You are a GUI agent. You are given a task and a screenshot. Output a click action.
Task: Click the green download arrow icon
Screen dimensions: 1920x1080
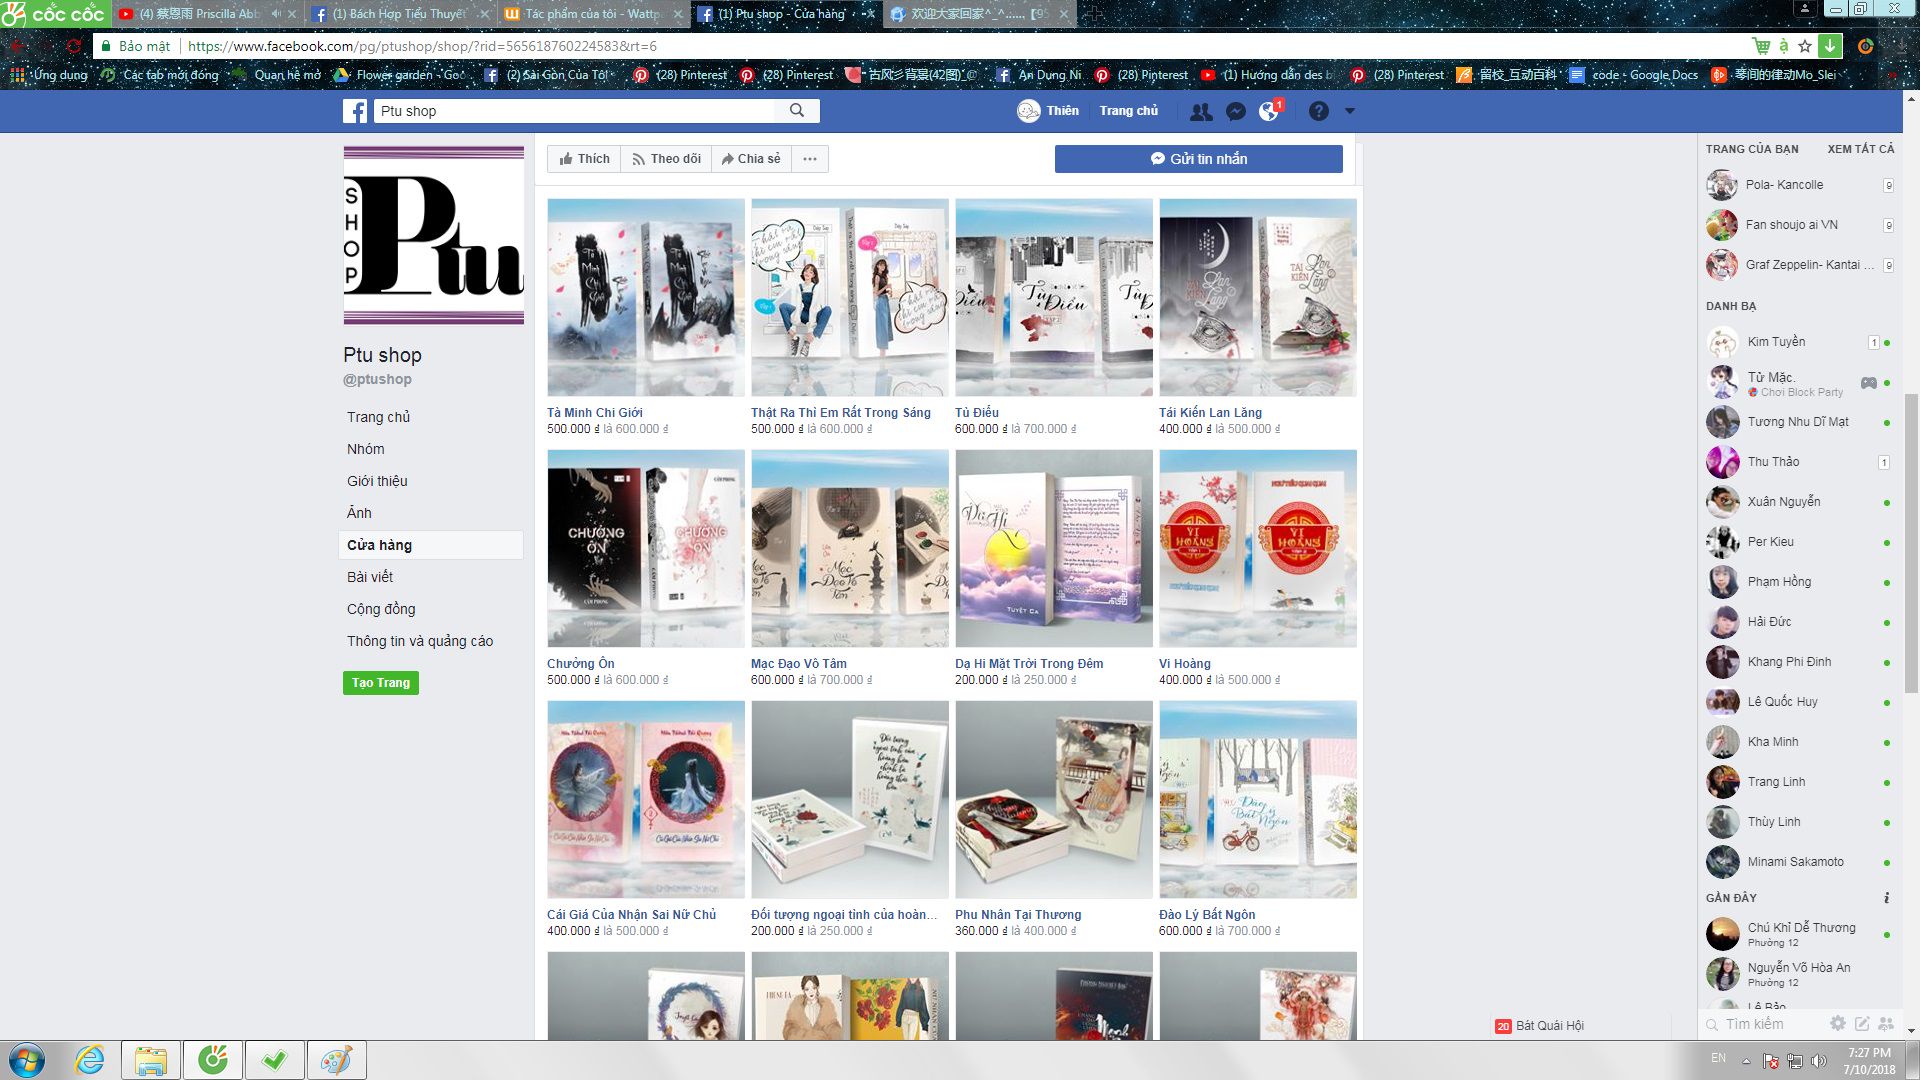(1830, 45)
